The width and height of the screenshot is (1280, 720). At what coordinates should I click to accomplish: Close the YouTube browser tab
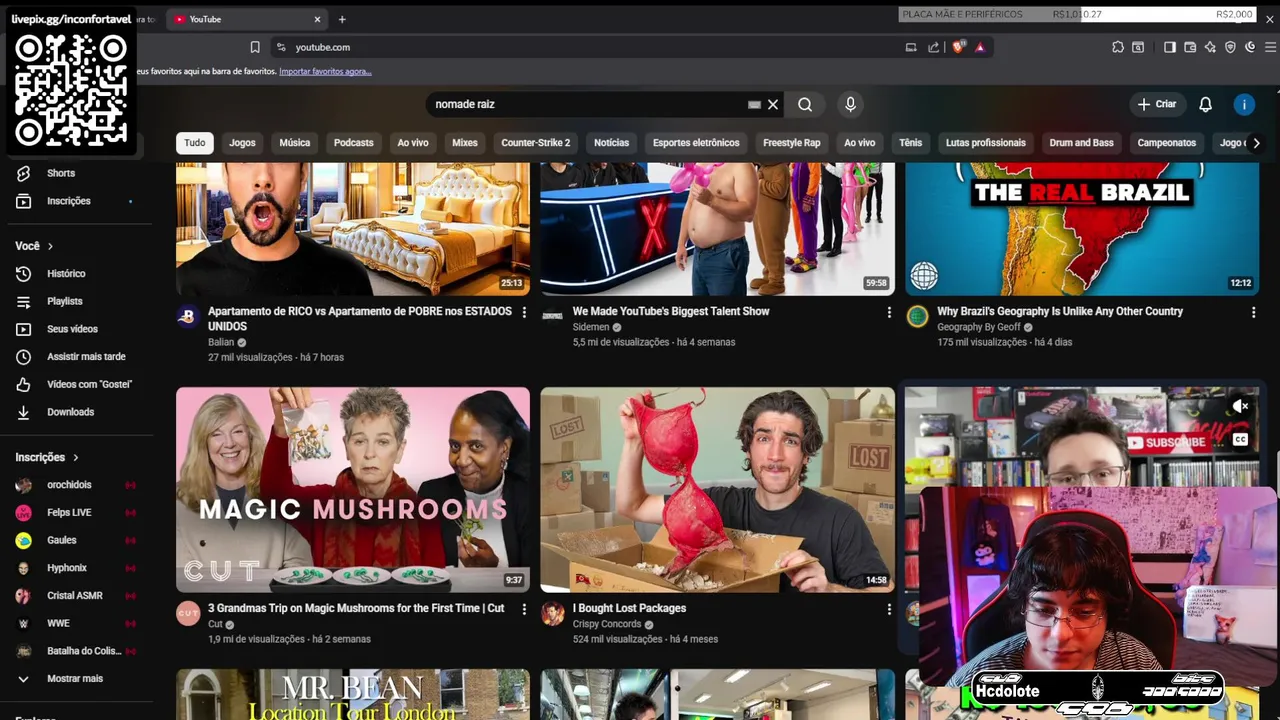tap(318, 19)
